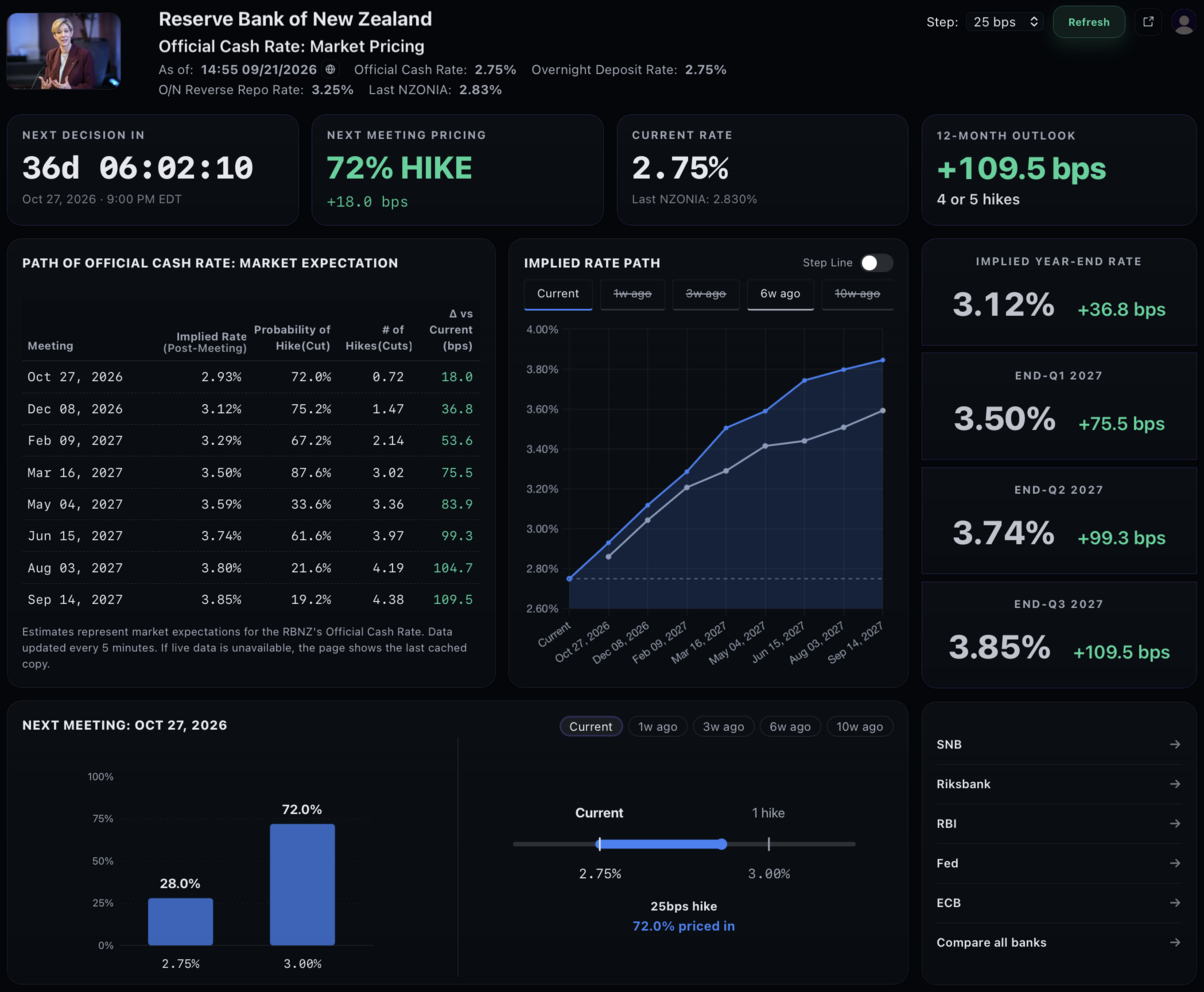
Task: Click the blue hike probability slider handle
Action: pos(722,844)
